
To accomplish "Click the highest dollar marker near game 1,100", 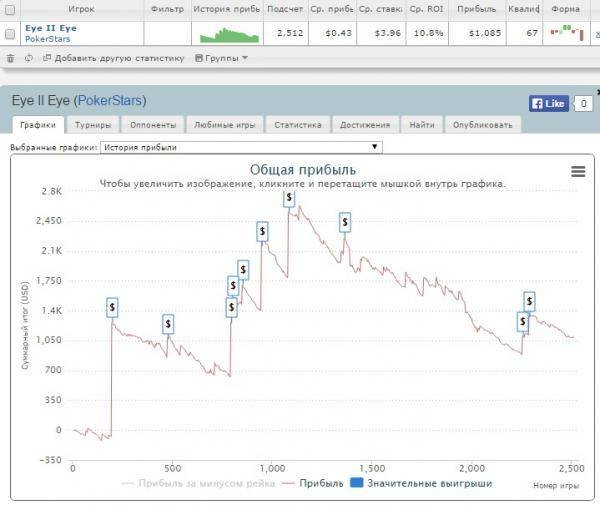I will pyautogui.click(x=289, y=198).
